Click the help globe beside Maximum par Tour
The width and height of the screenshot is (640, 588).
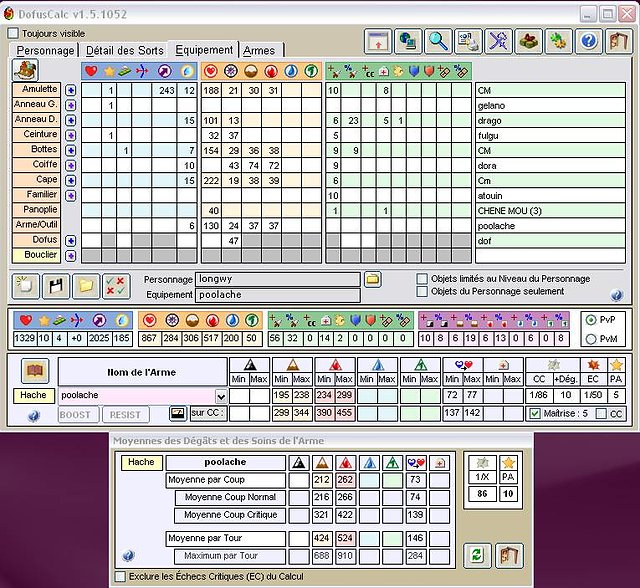[128, 556]
